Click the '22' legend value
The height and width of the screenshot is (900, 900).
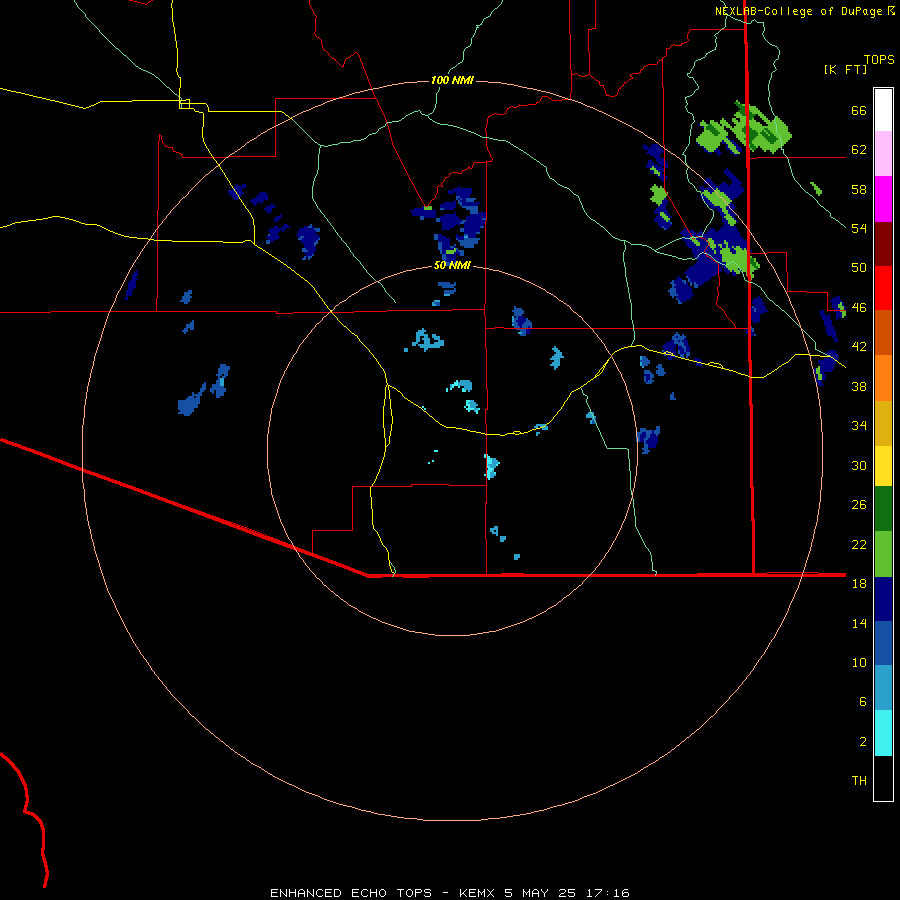pyautogui.click(x=859, y=544)
